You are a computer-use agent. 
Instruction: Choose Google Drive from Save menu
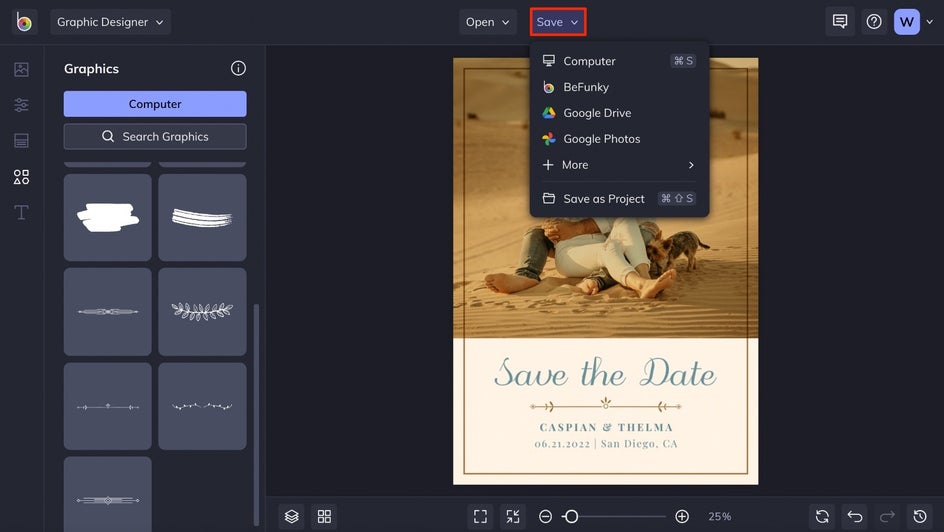tap(596, 113)
